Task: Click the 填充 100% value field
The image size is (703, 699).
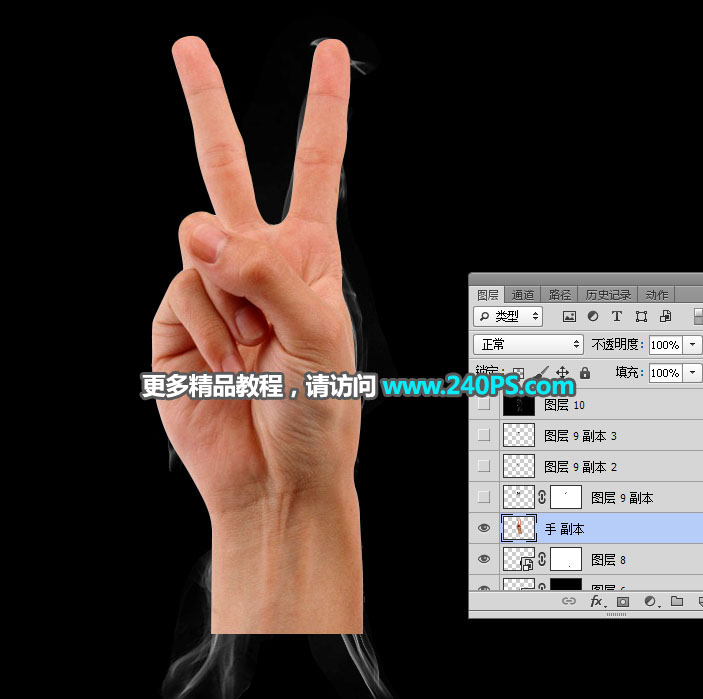Action: (666, 373)
